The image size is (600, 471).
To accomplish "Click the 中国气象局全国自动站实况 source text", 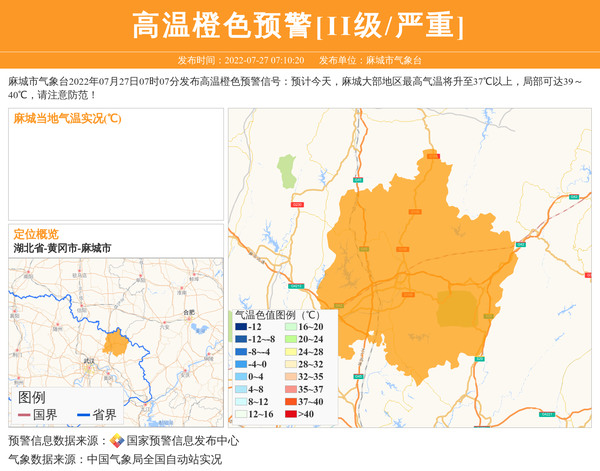I will point(154,460).
